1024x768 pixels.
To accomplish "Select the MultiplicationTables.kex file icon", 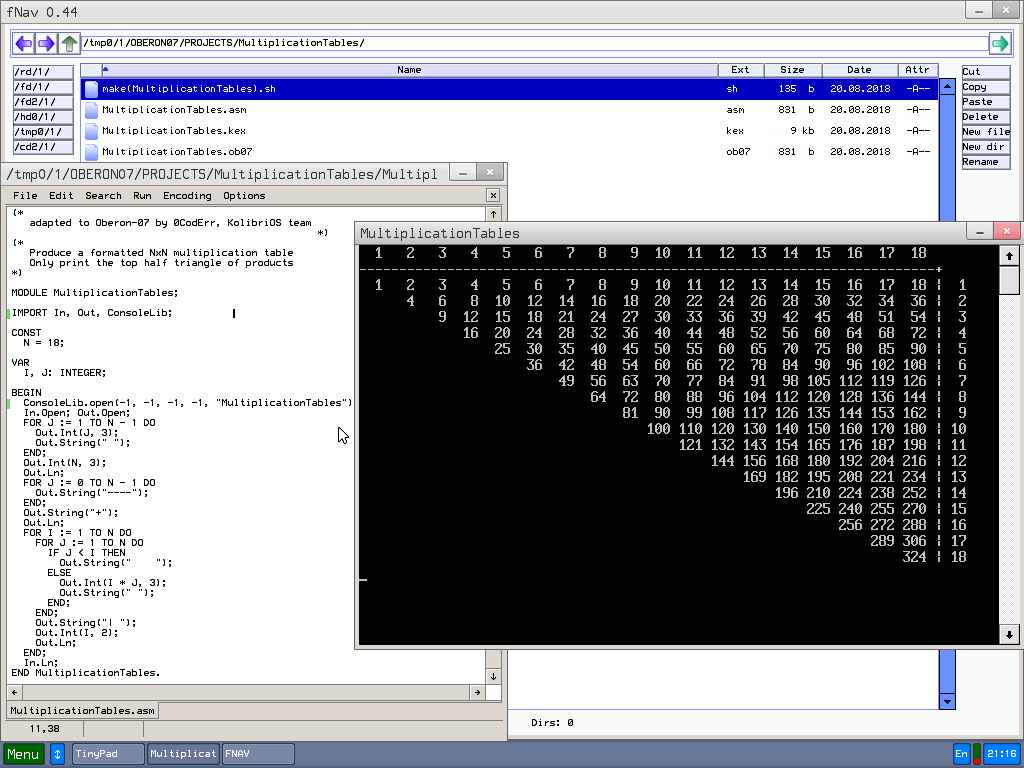I will [x=92, y=131].
